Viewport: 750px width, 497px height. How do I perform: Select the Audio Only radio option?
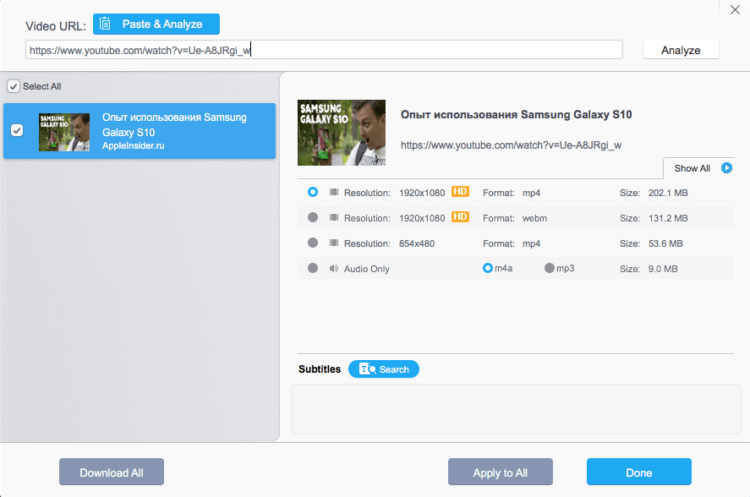point(313,268)
